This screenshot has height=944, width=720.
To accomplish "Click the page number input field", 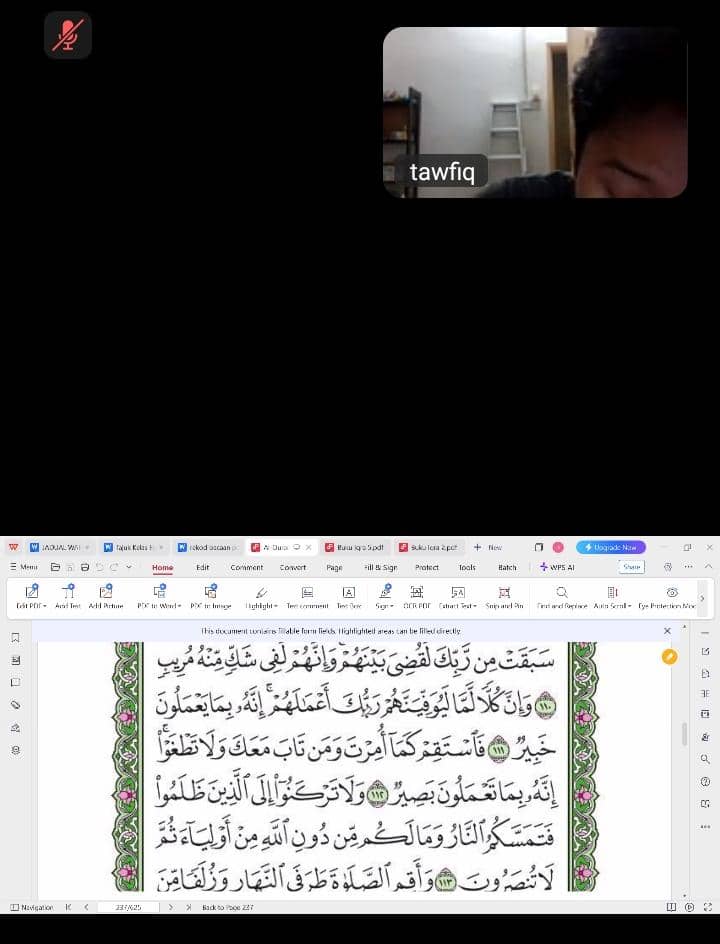I will (x=128, y=907).
